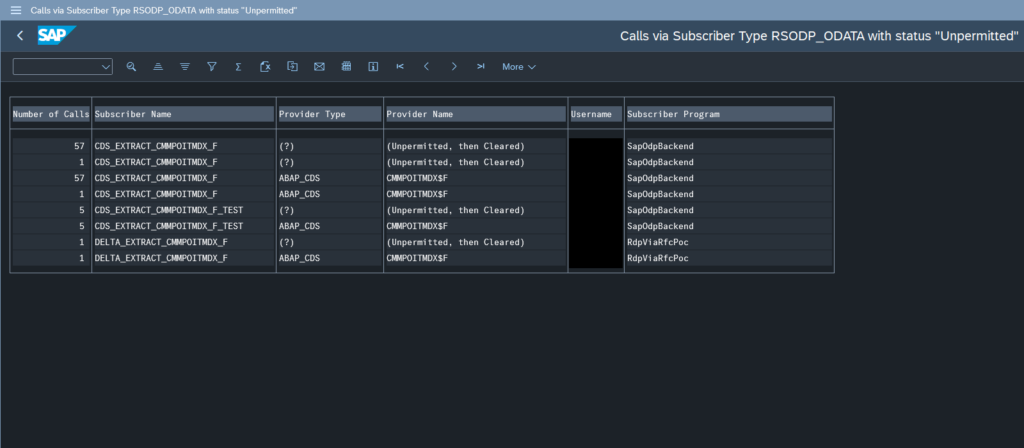The height and width of the screenshot is (448, 1024).
Task: Export the list to a spreadsheet
Action: pos(265,67)
